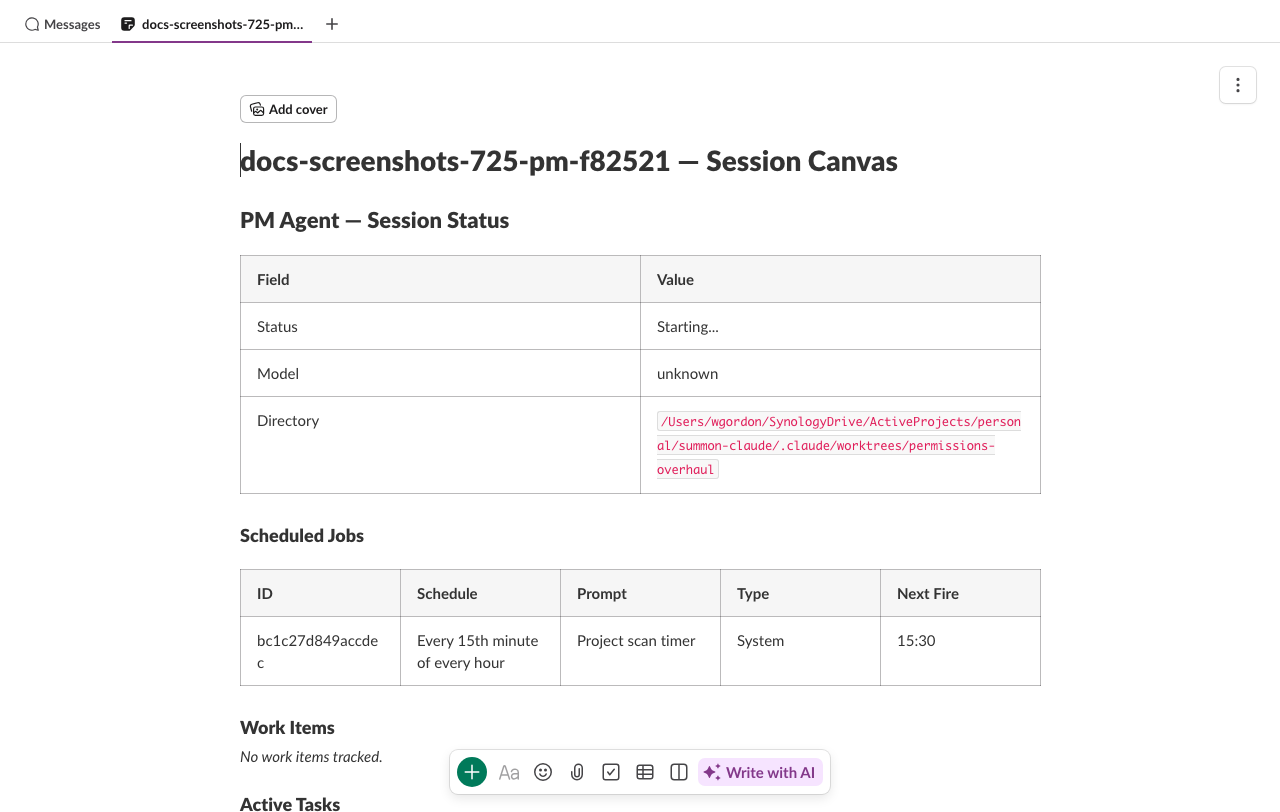1280x812 pixels.
Task: Click the canvas icon on the active tab
Action: coord(127,24)
